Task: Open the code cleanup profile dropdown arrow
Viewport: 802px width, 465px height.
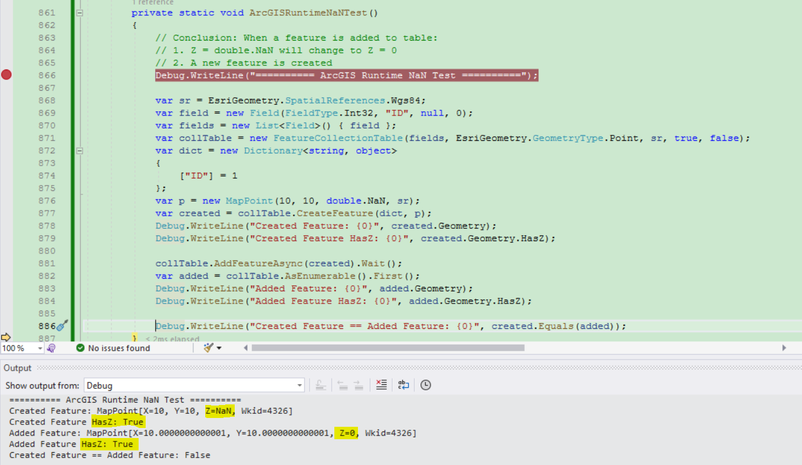Action: (219, 348)
